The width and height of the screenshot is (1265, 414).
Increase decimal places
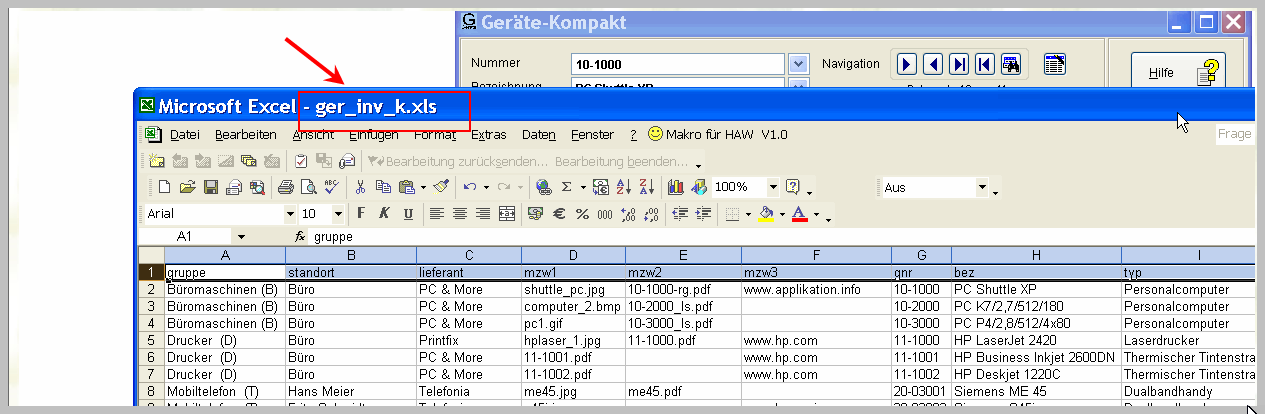(629, 213)
